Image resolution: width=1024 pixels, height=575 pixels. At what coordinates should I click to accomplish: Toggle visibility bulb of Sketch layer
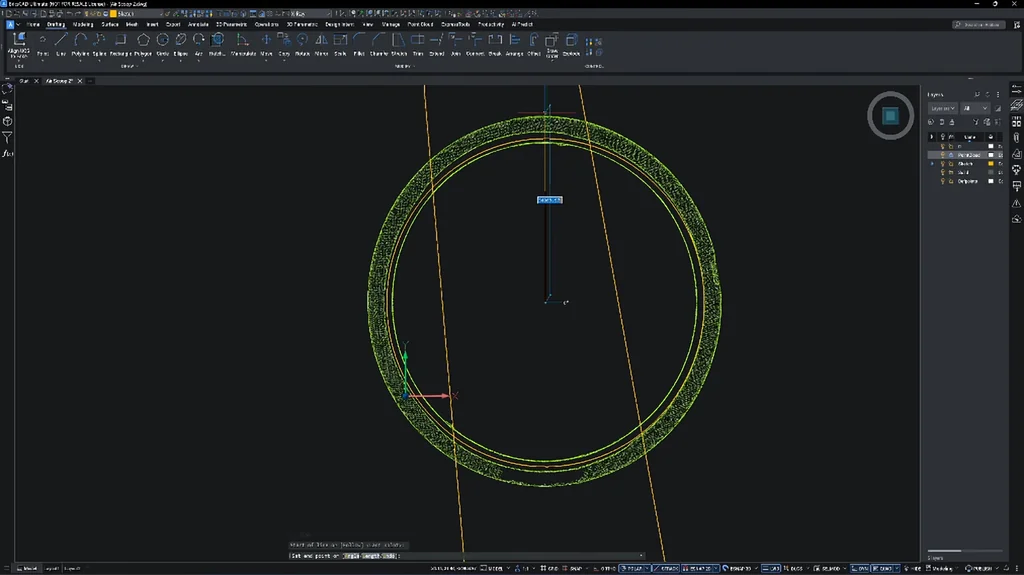click(x=942, y=163)
